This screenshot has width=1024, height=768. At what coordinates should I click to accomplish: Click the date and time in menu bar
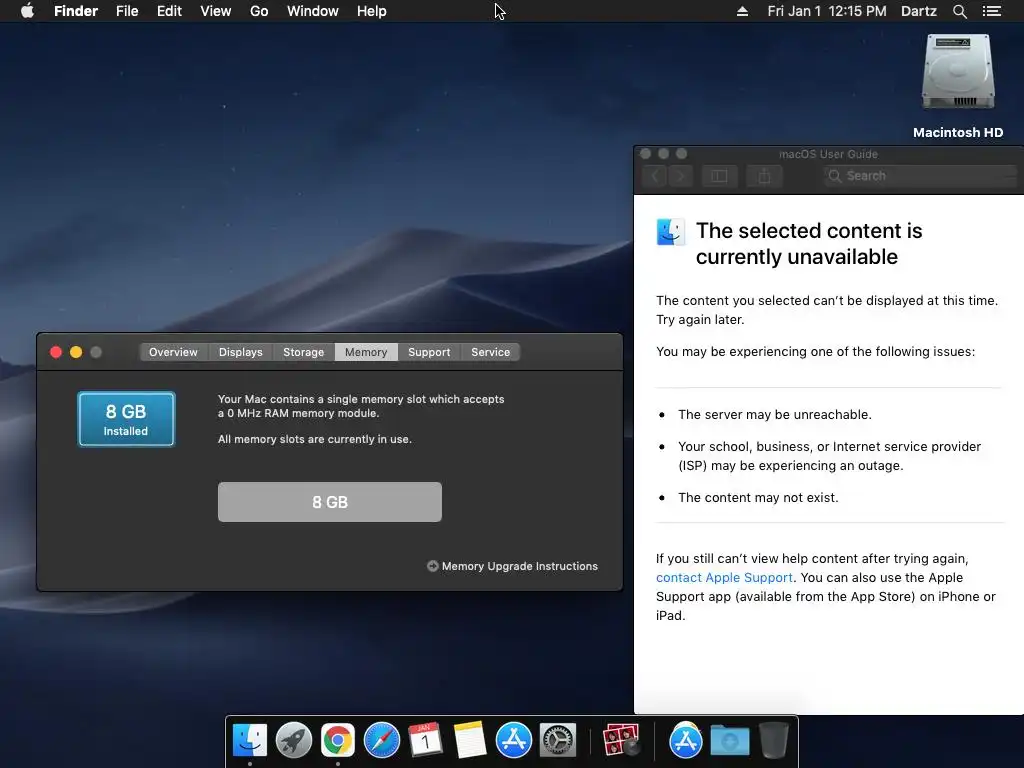[x=827, y=11]
